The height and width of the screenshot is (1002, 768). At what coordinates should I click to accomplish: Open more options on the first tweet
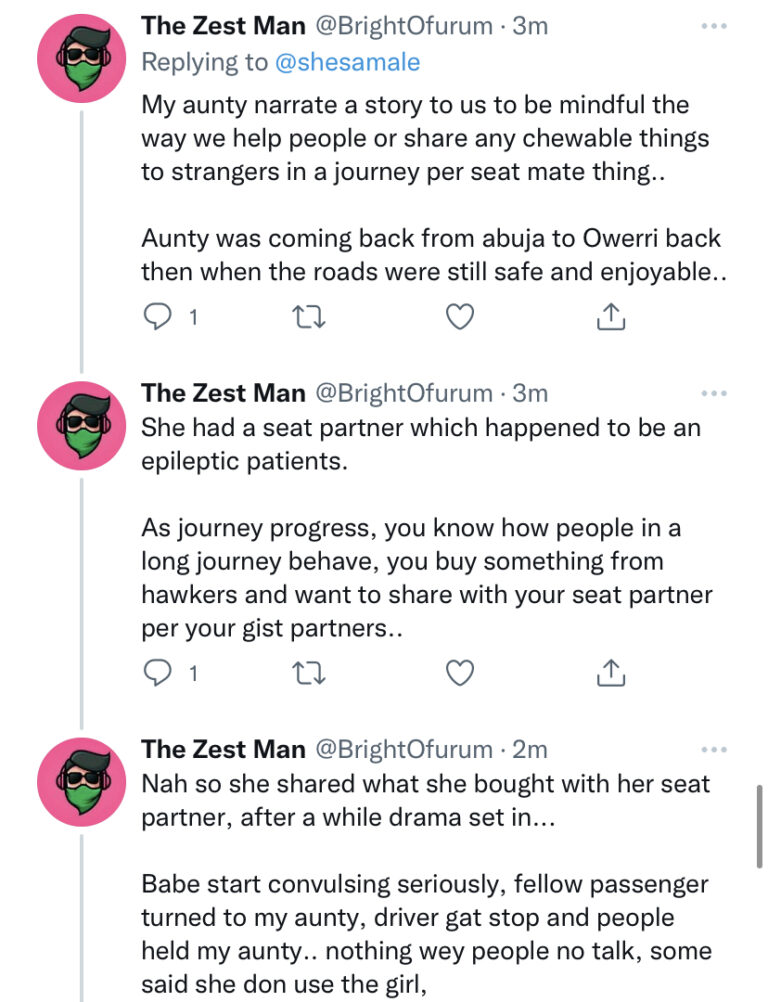pos(713,27)
